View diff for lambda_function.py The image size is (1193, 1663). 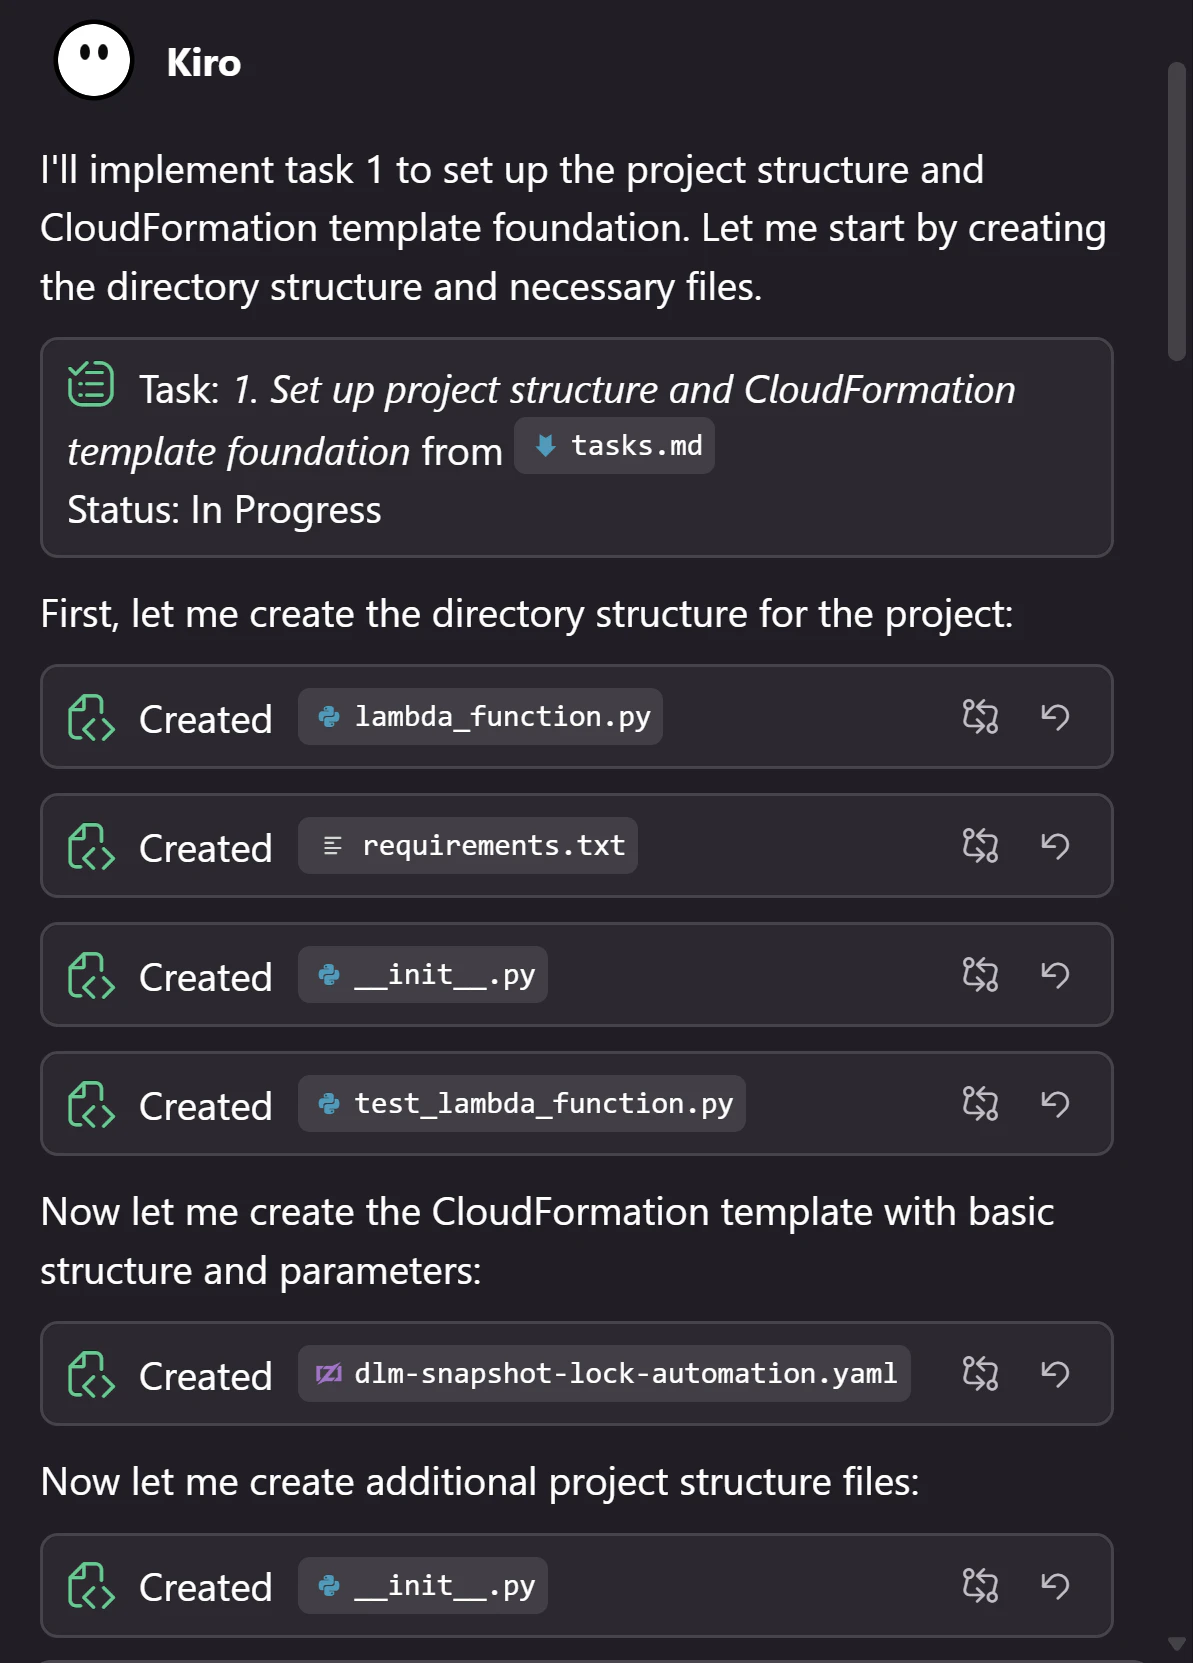tap(980, 716)
